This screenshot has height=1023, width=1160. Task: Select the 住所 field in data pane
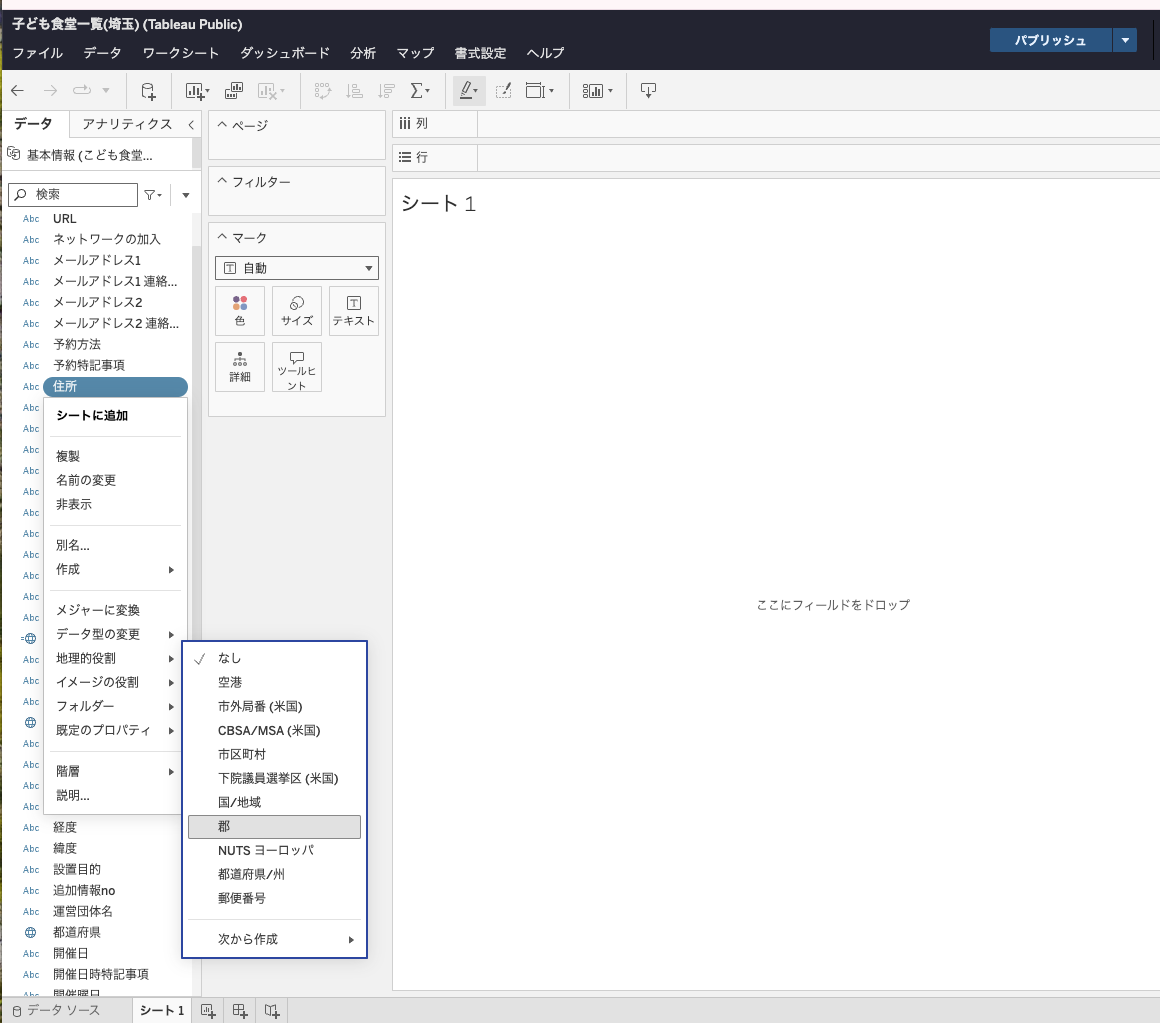point(115,386)
